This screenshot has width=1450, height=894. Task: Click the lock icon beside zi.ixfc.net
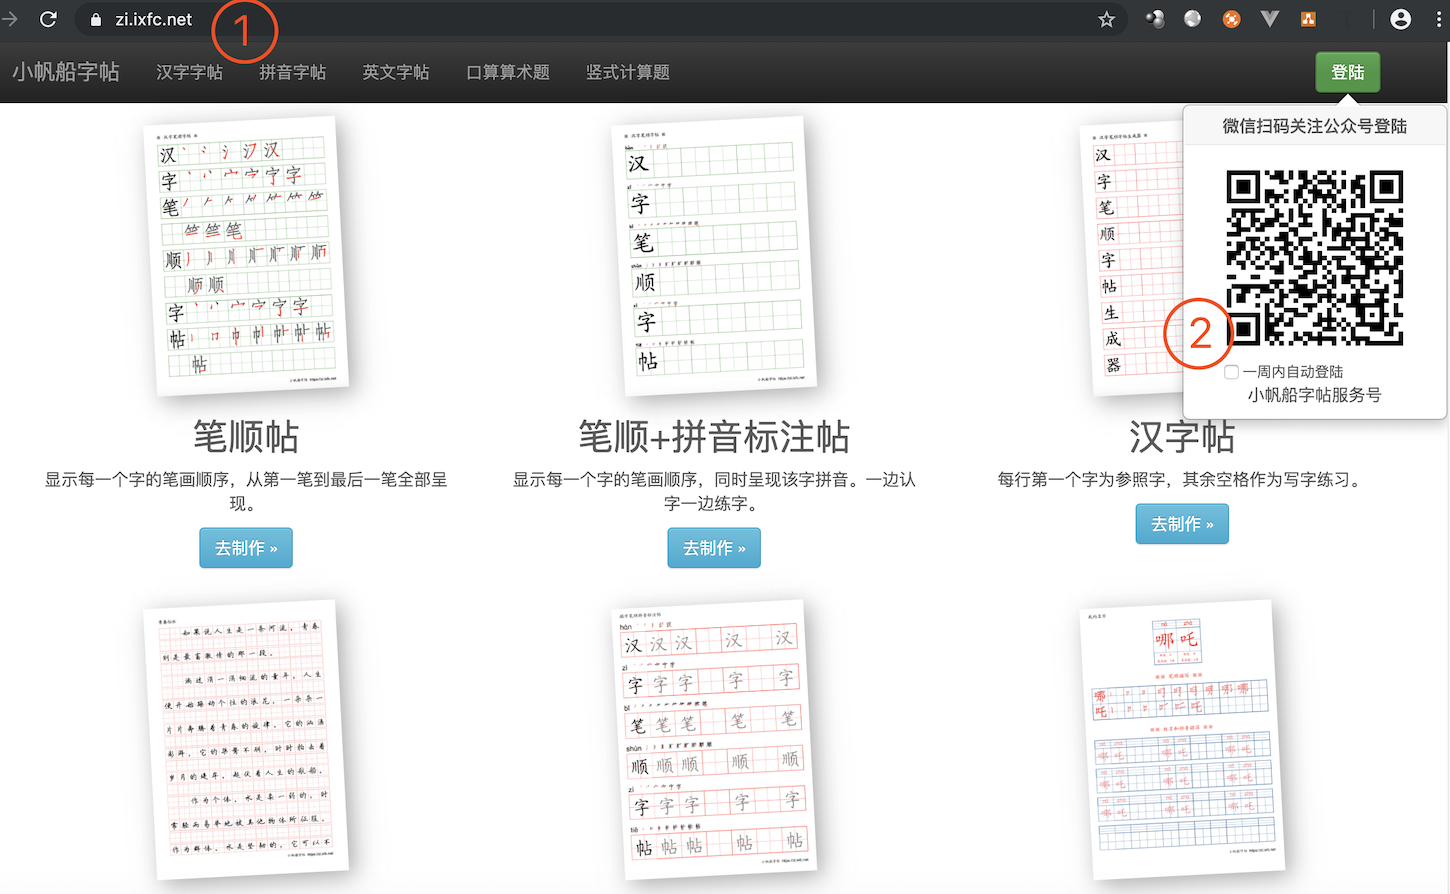click(x=96, y=19)
